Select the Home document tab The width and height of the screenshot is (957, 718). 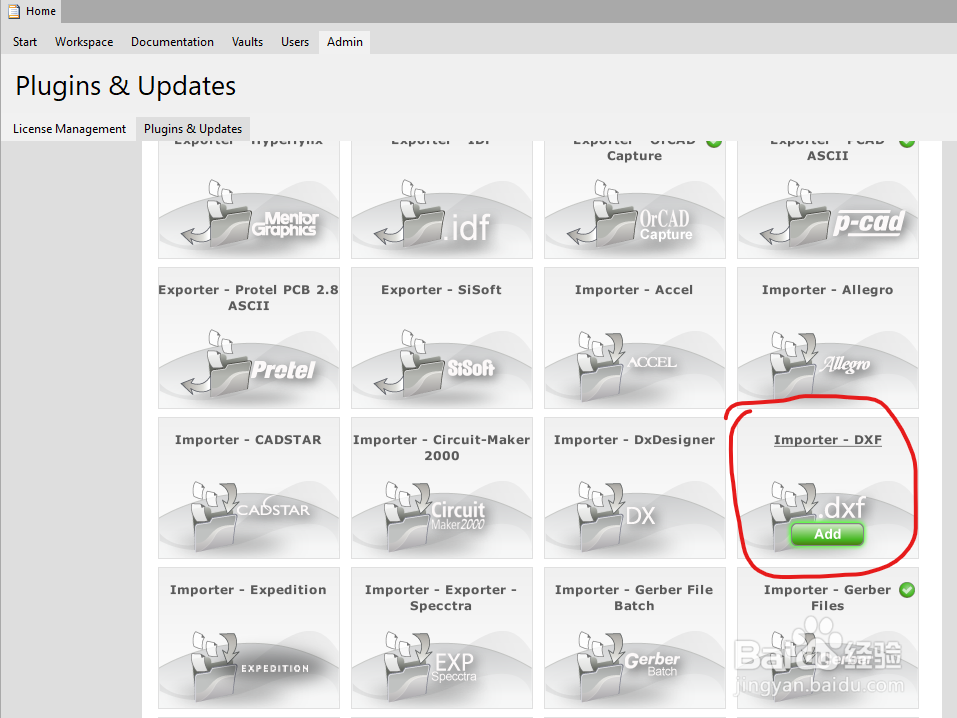tap(32, 11)
